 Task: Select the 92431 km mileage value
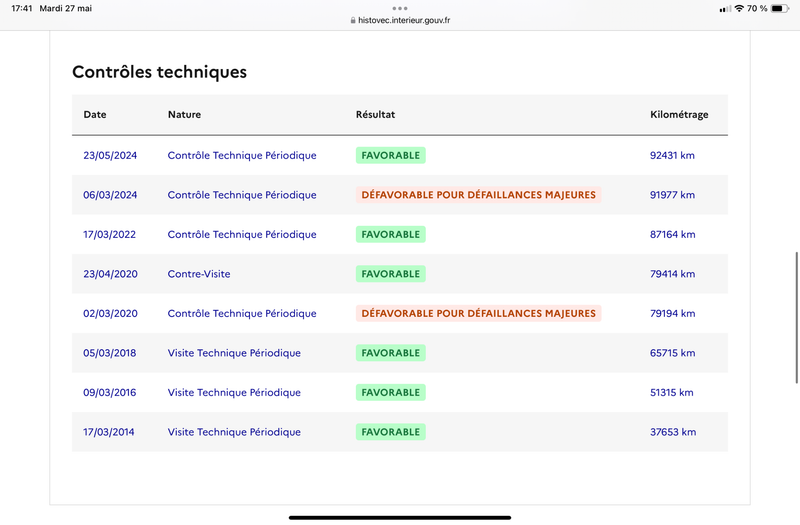tap(672, 155)
